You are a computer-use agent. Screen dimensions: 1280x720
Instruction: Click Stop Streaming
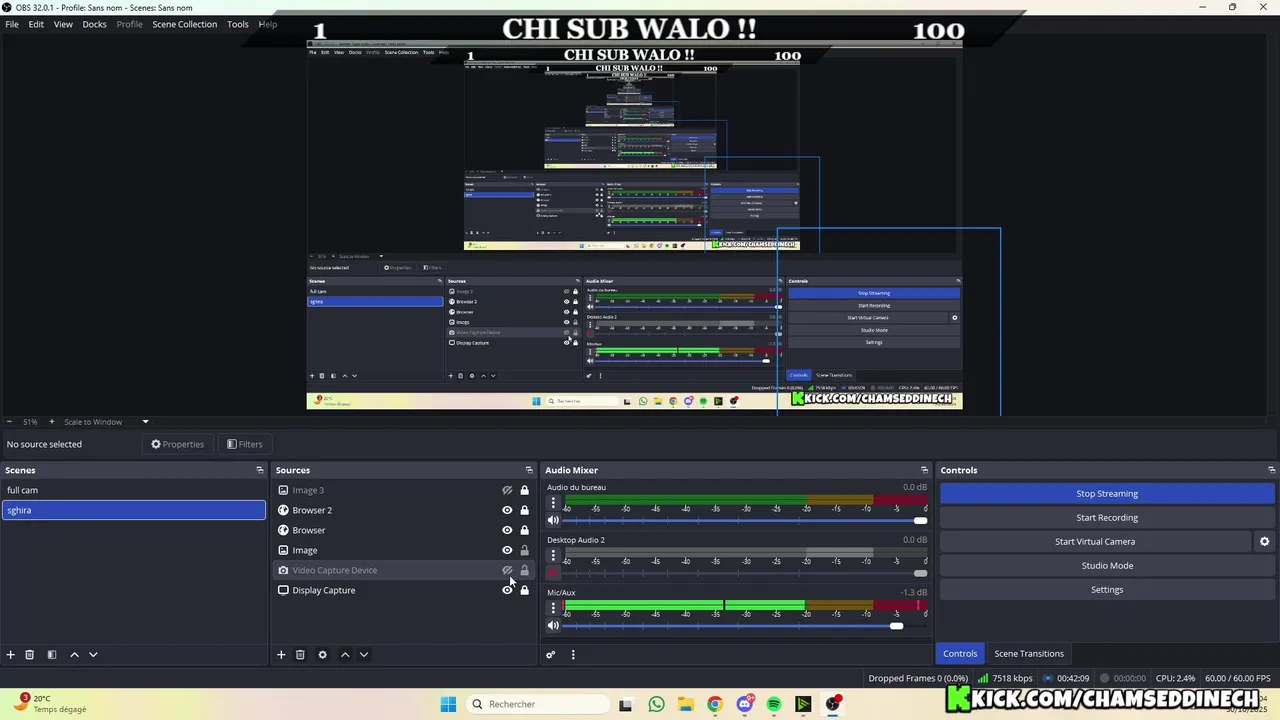pyautogui.click(x=1107, y=494)
